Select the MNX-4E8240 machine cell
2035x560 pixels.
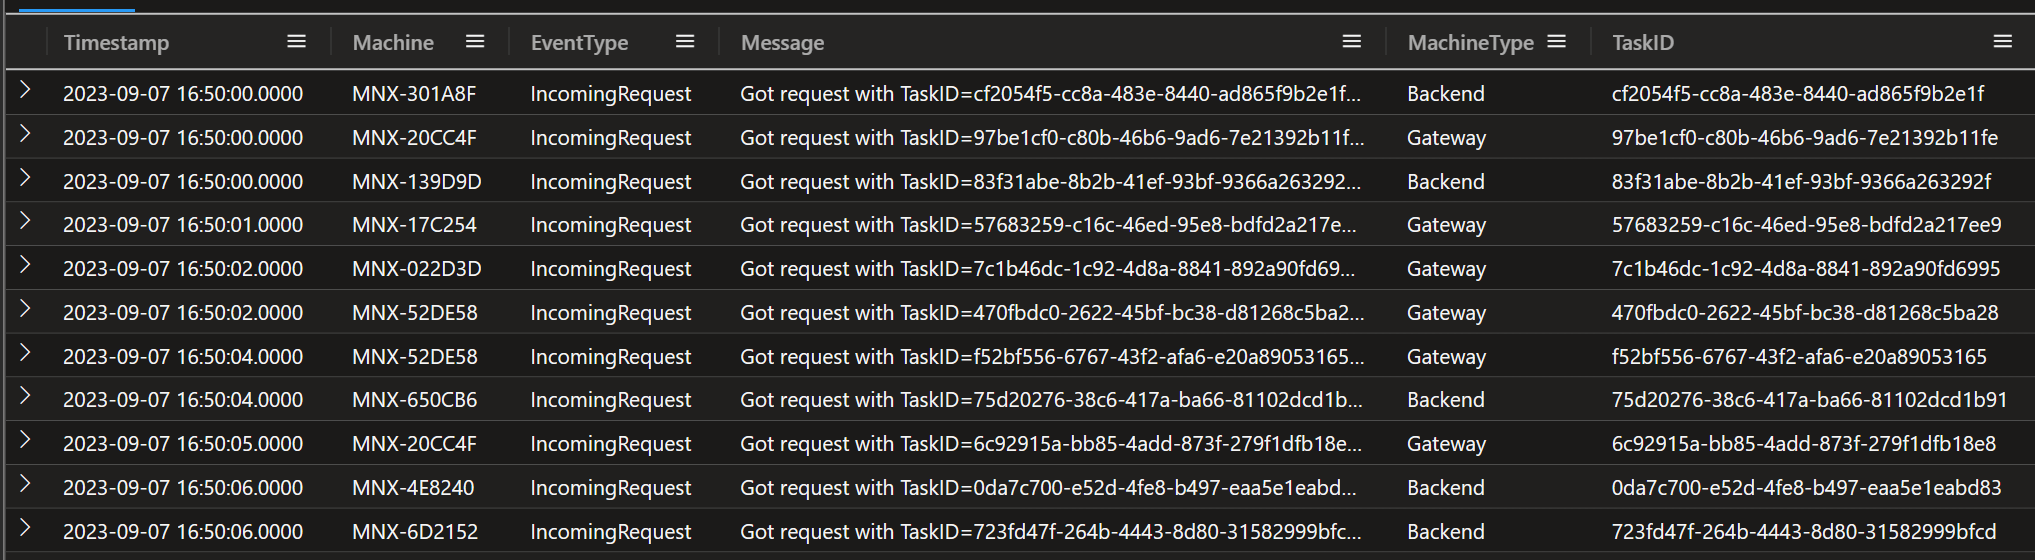coord(413,488)
